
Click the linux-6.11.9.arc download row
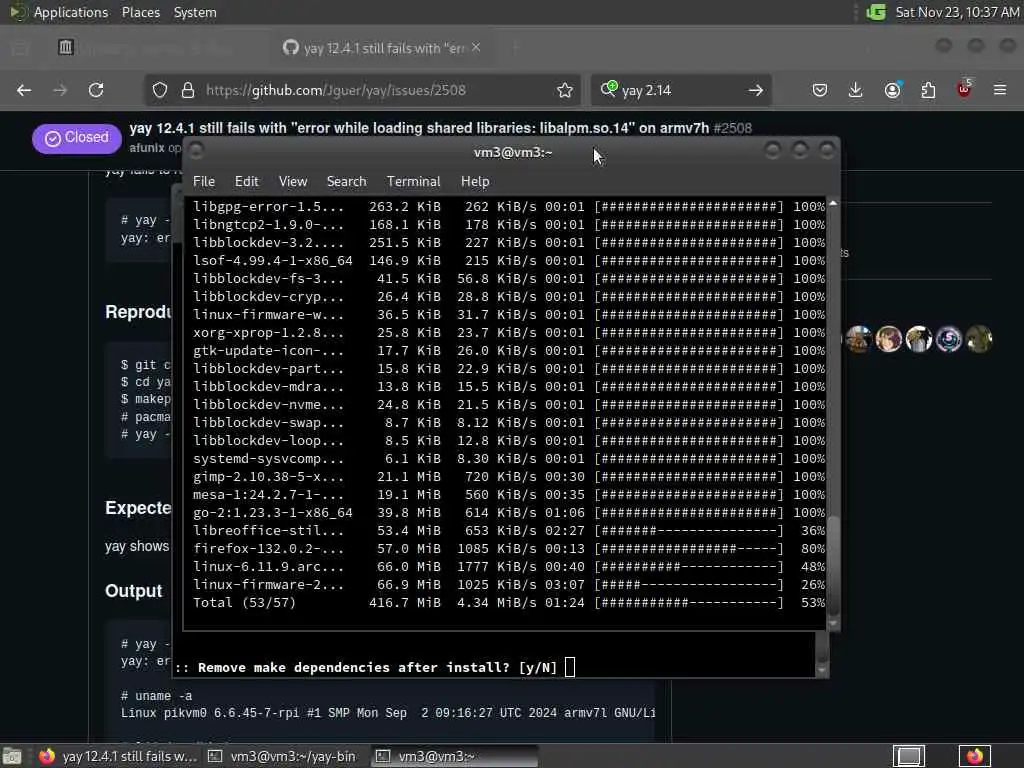508,567
